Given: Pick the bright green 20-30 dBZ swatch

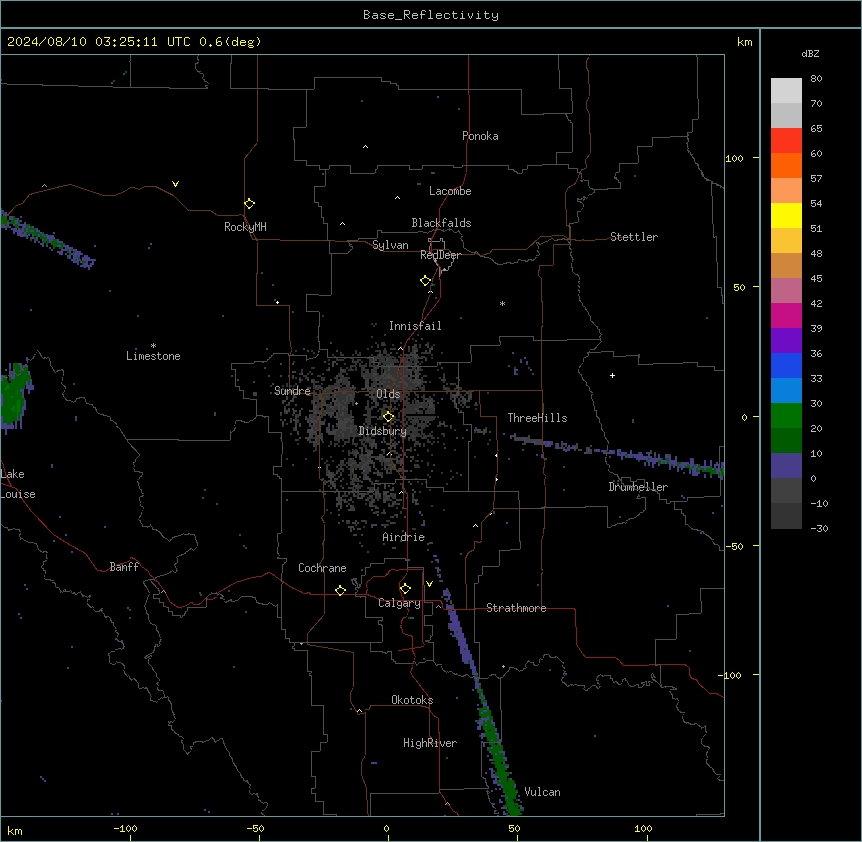Looking at the screenshot, I should pyautogui.click(x=786, y=416).
